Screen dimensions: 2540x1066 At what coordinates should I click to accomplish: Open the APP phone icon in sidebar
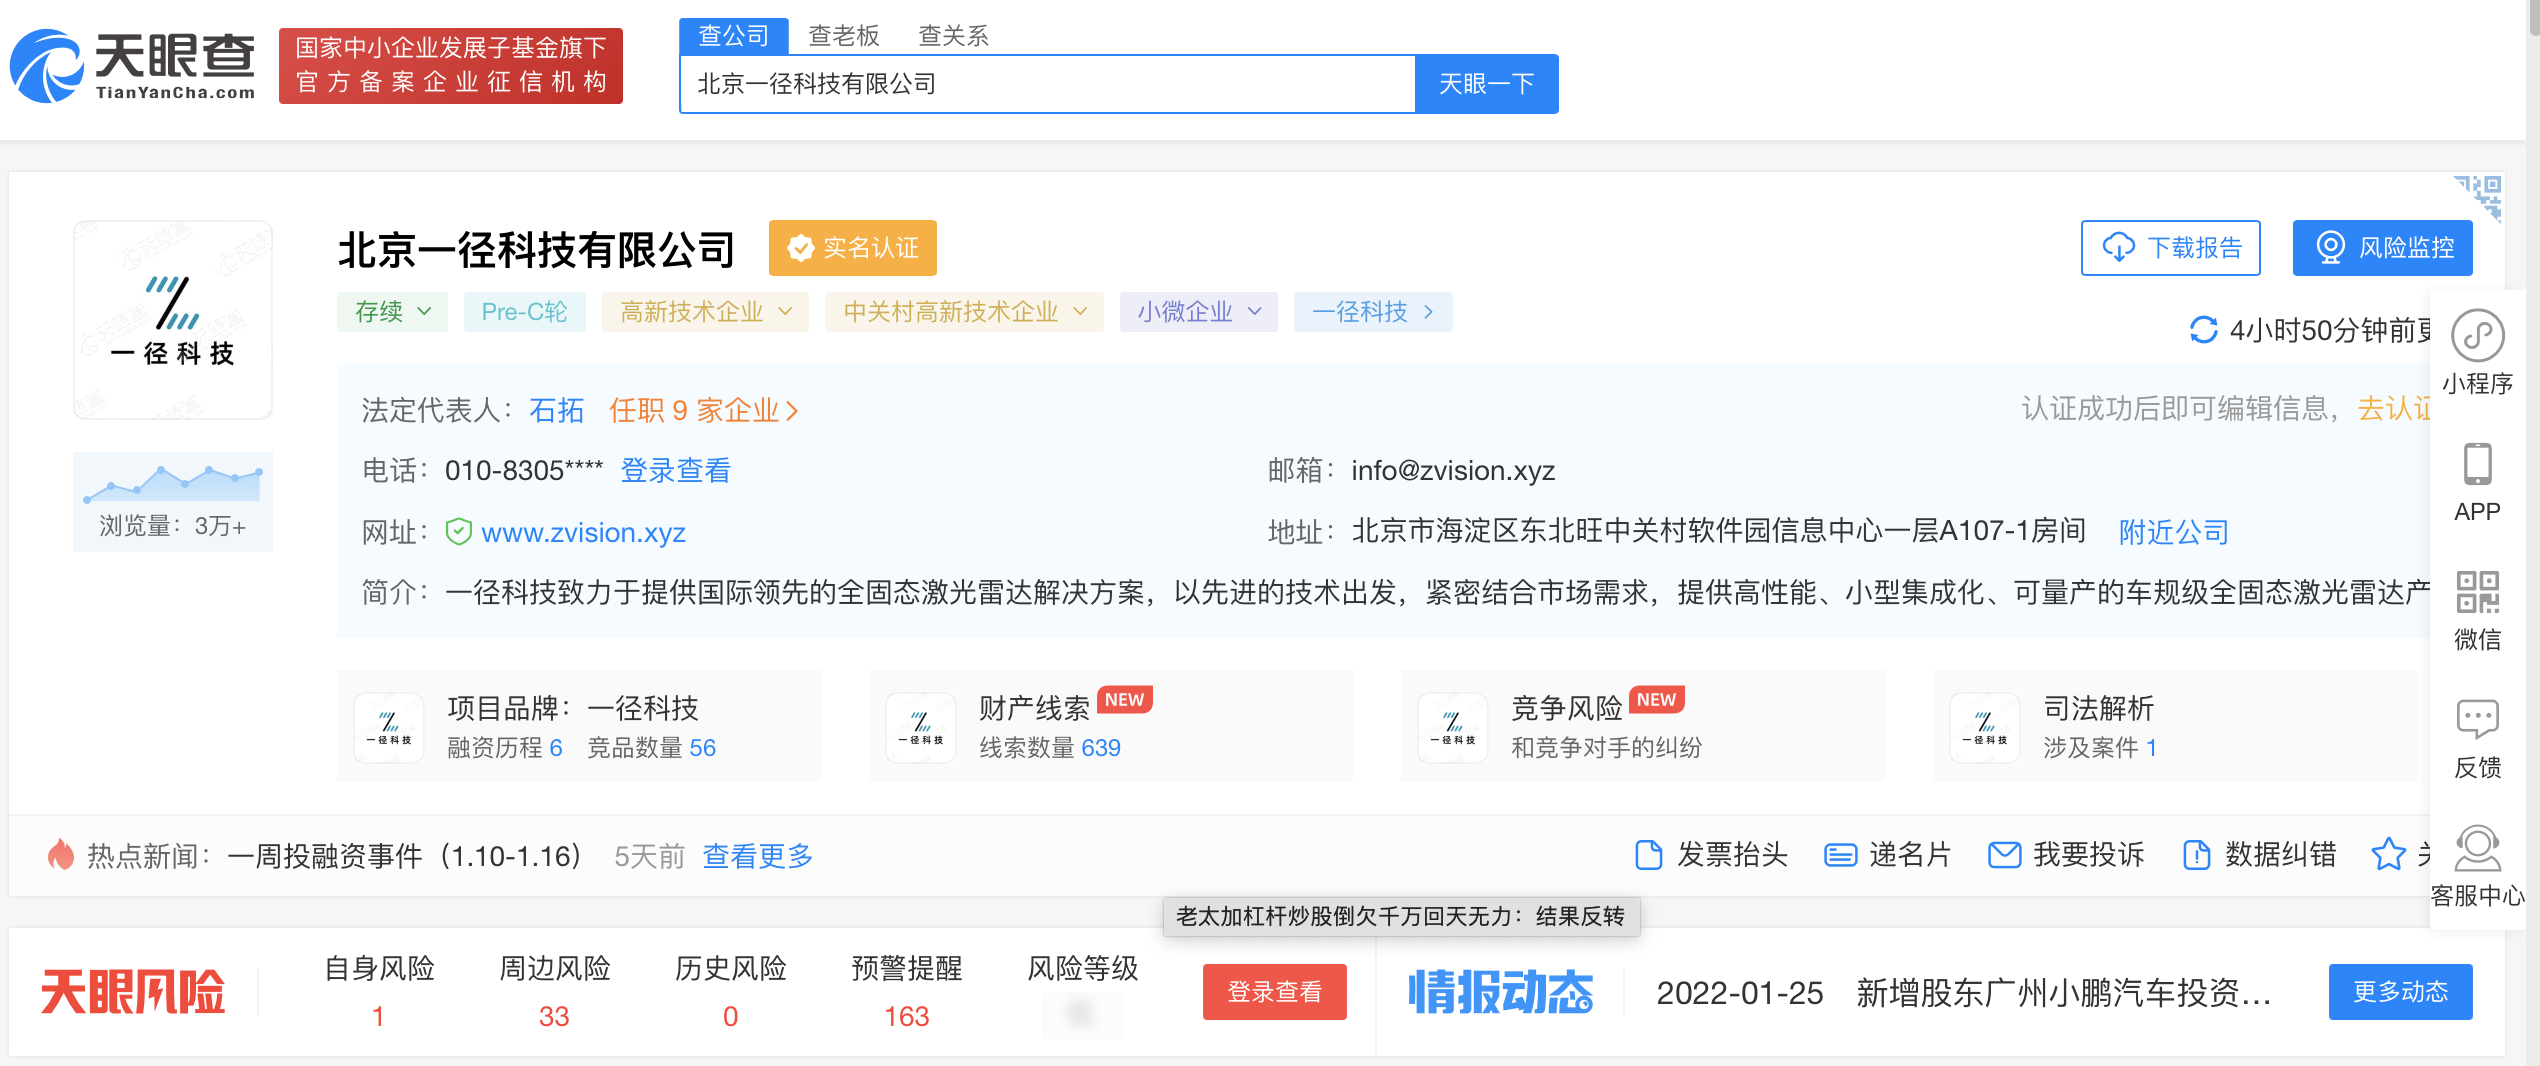pos(2477,464)
